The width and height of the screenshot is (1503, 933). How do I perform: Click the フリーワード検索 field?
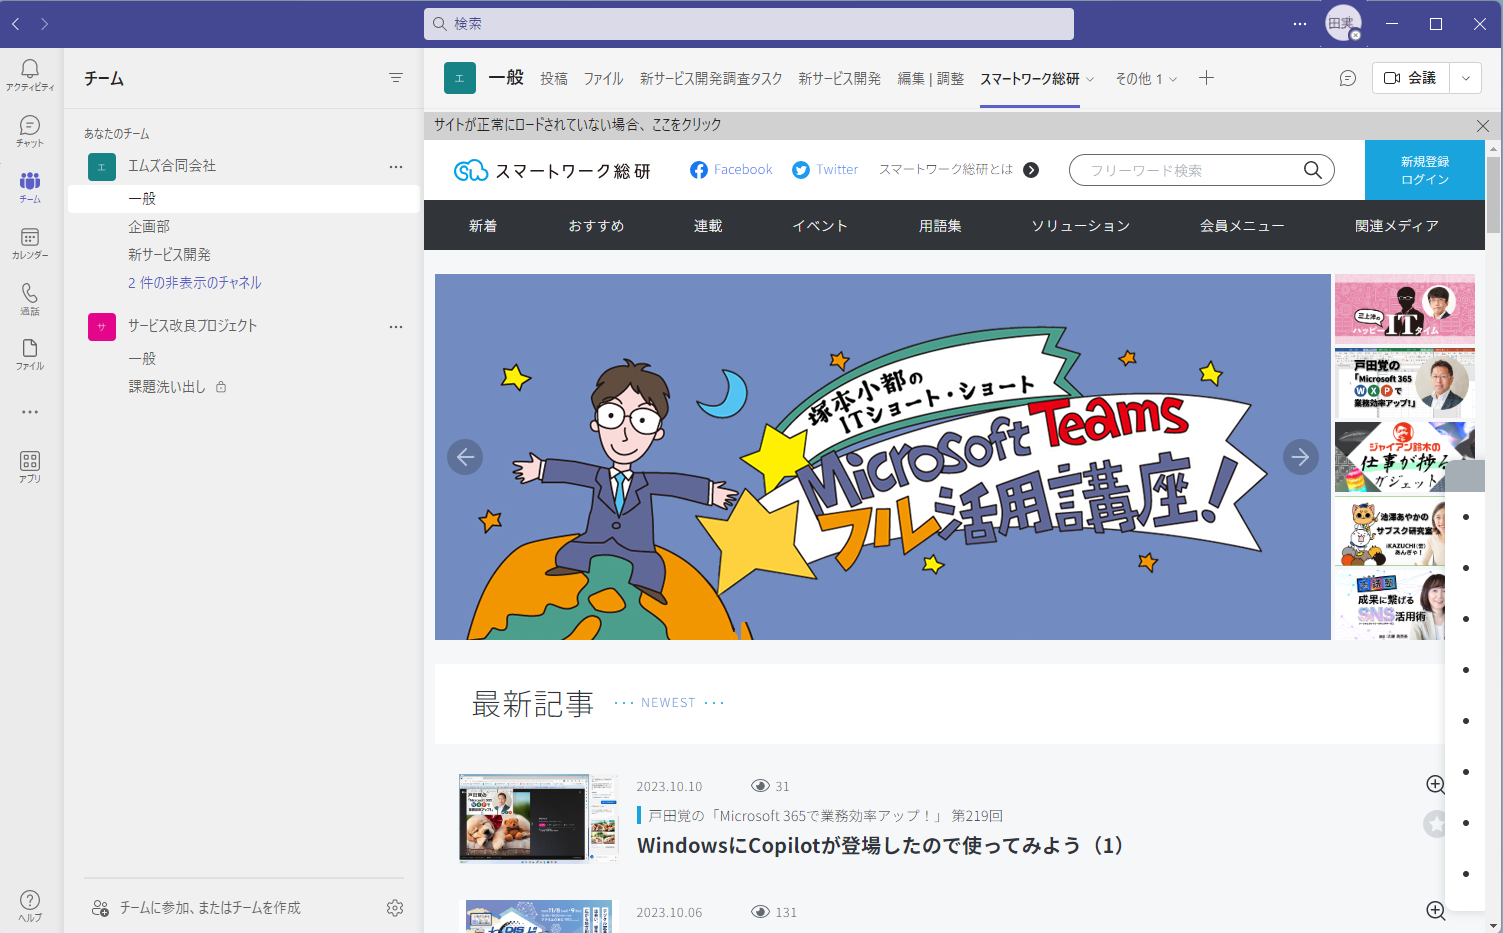[1190, 170]
